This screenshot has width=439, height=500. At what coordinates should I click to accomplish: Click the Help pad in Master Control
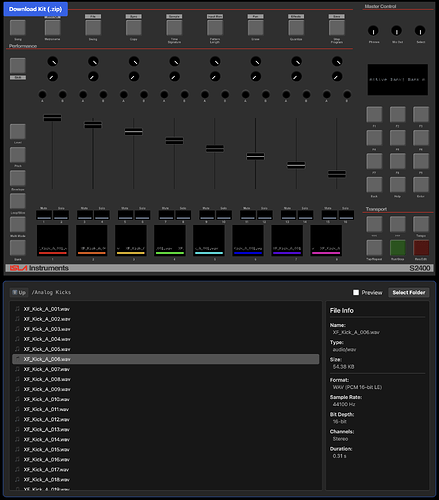tap(398, 184)
